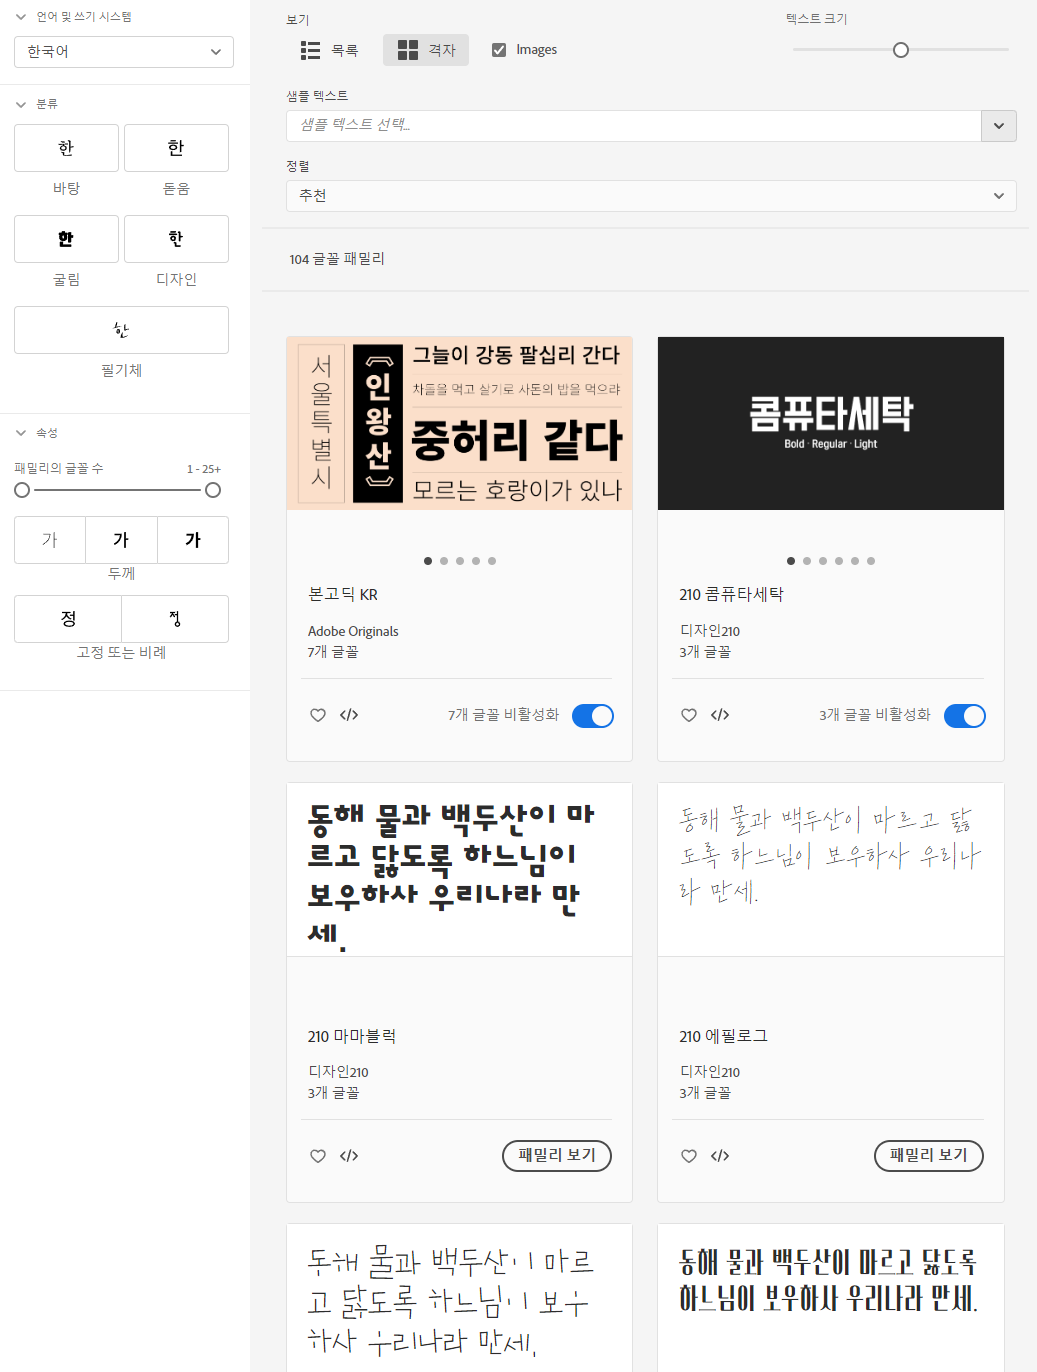The width and height of the screenshot is (1037, 1372).
Task: Favorite the 210 에필로그 family
Action: [x=689, y=1156]
